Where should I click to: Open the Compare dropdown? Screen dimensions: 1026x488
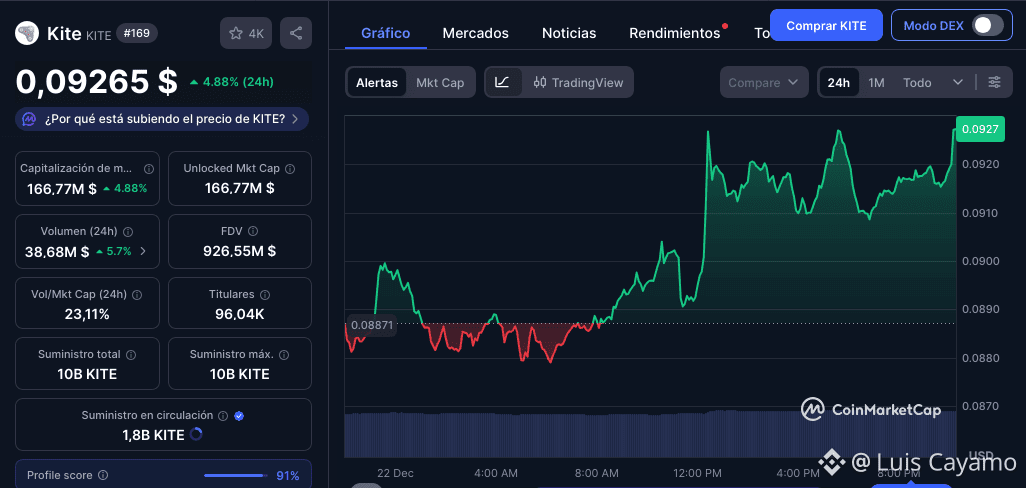[764, 82]
